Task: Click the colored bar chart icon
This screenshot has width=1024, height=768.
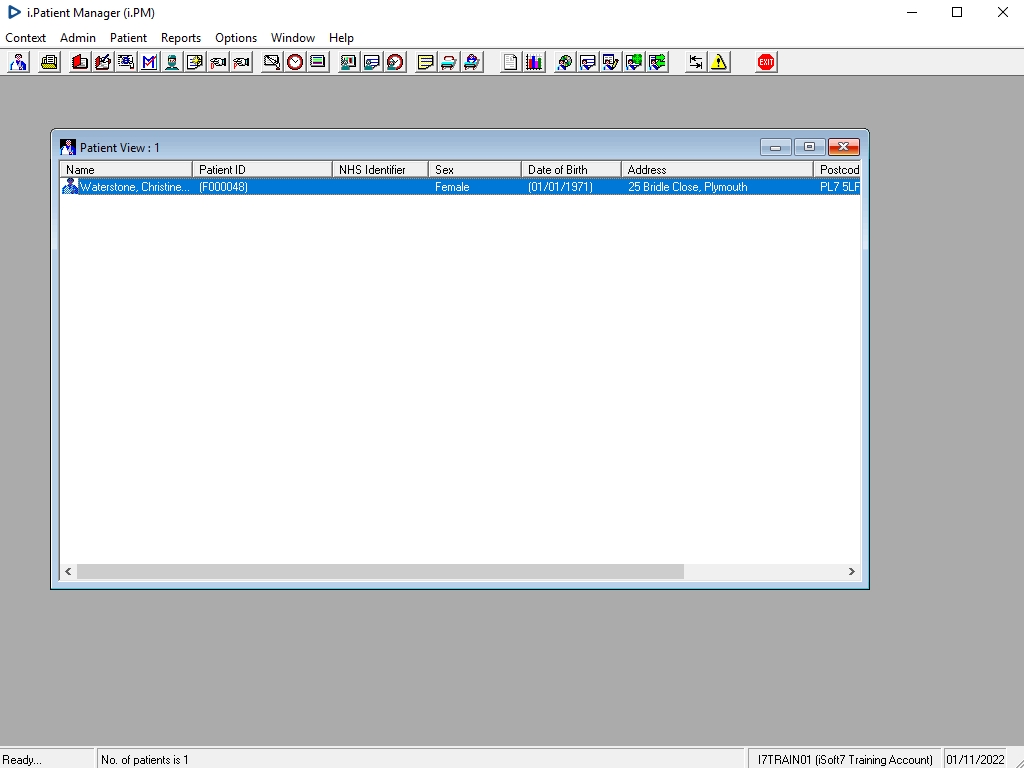Action: click(x=534, y=62)
